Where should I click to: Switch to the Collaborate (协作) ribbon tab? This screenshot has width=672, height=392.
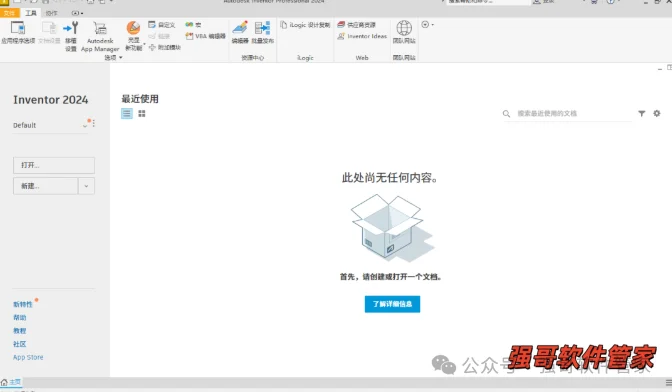[x=51, y=13]
